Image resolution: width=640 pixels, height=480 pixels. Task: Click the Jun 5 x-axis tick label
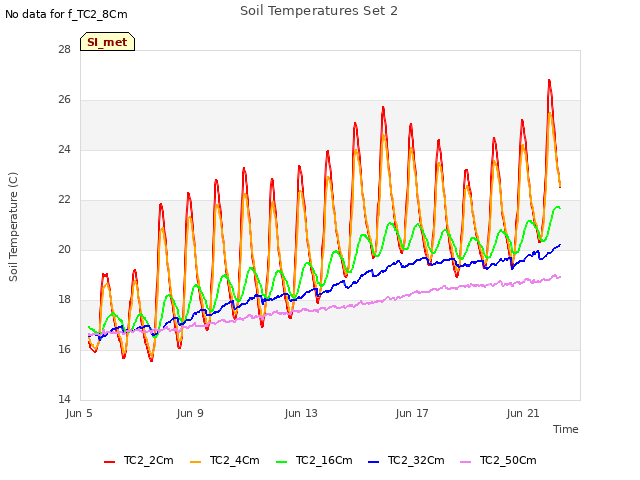[79, 413]
